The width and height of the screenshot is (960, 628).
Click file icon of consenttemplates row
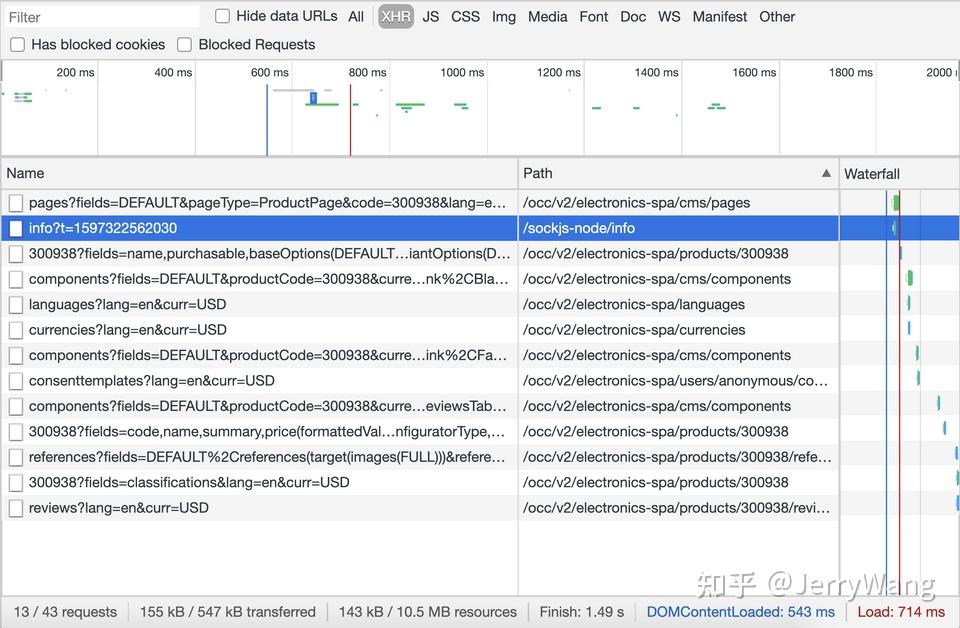[x=16, y=381]
